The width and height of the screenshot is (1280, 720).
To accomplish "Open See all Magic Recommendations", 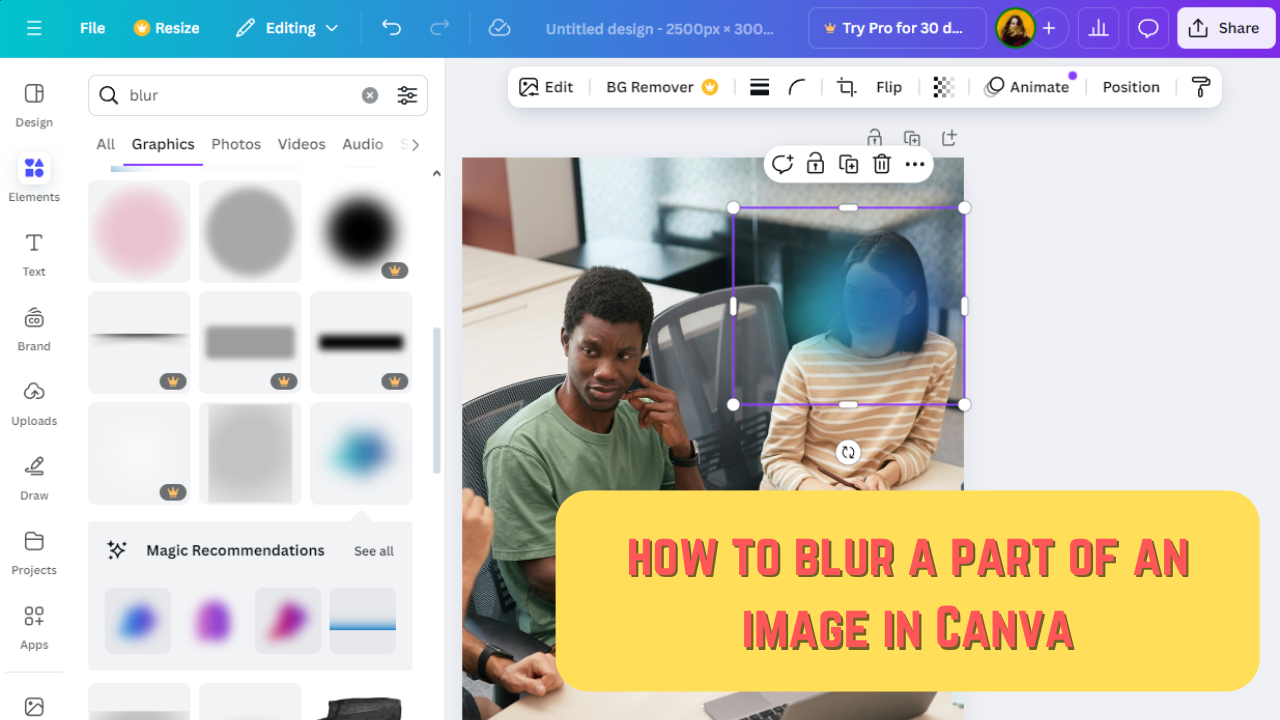I will point(373,551).
